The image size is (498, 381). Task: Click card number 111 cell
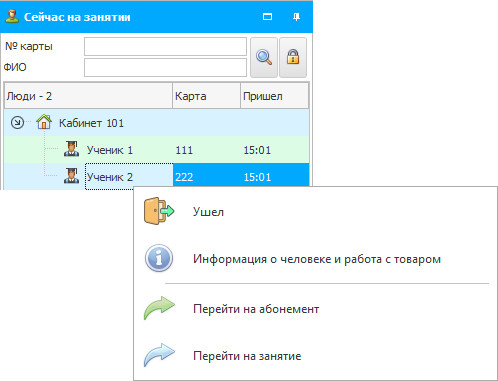point(184,150)
